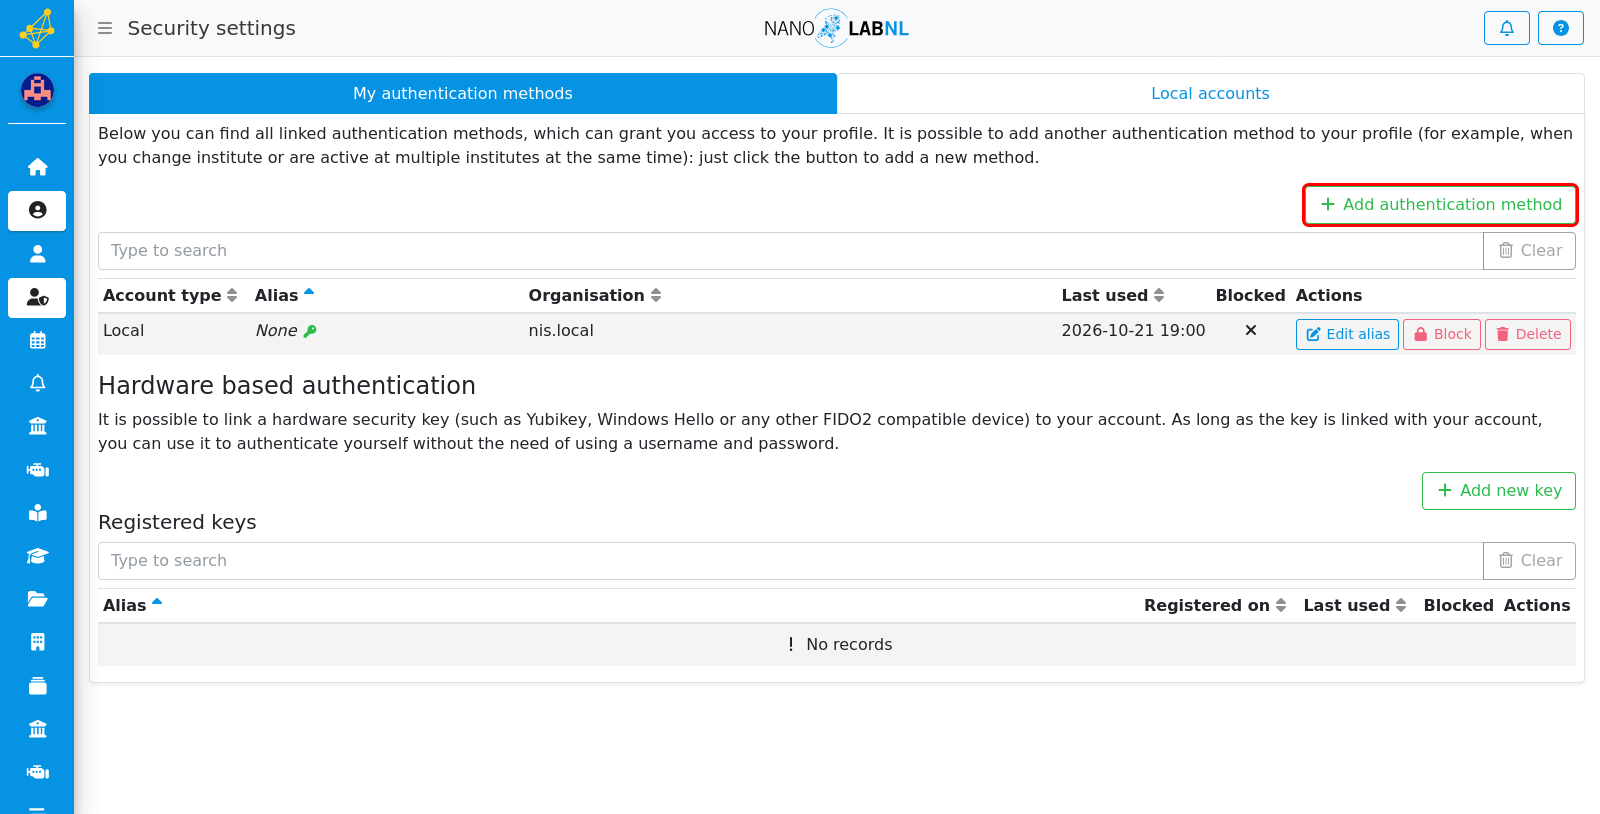
Task: Click Edit alias for Local account
Action: pos(1347,334)
